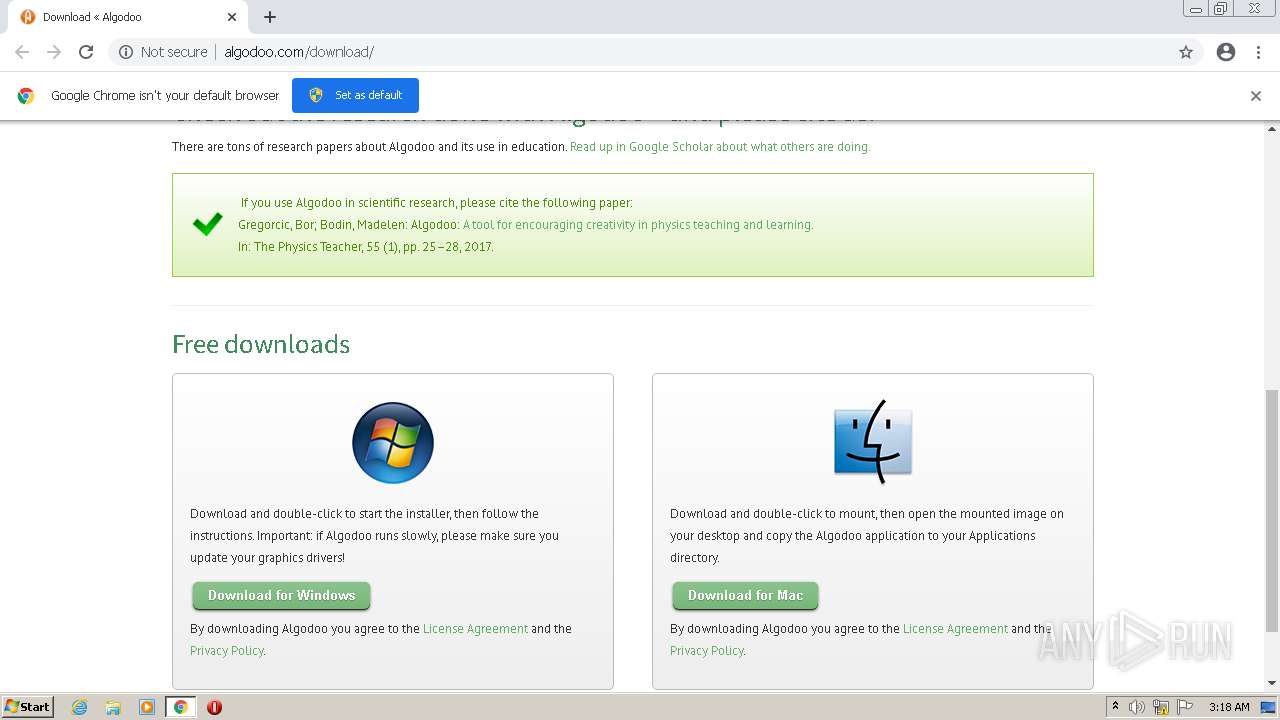Click the Chrome taskbar icon
The image size is (1280, 720).
pos(181,707)
